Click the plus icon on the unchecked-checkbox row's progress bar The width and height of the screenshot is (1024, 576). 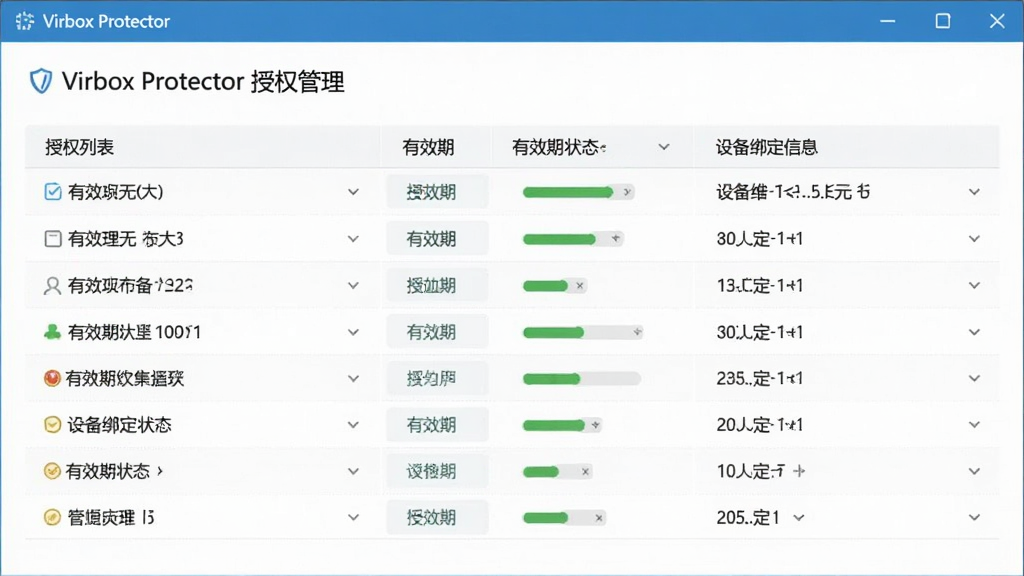point(616,238)
